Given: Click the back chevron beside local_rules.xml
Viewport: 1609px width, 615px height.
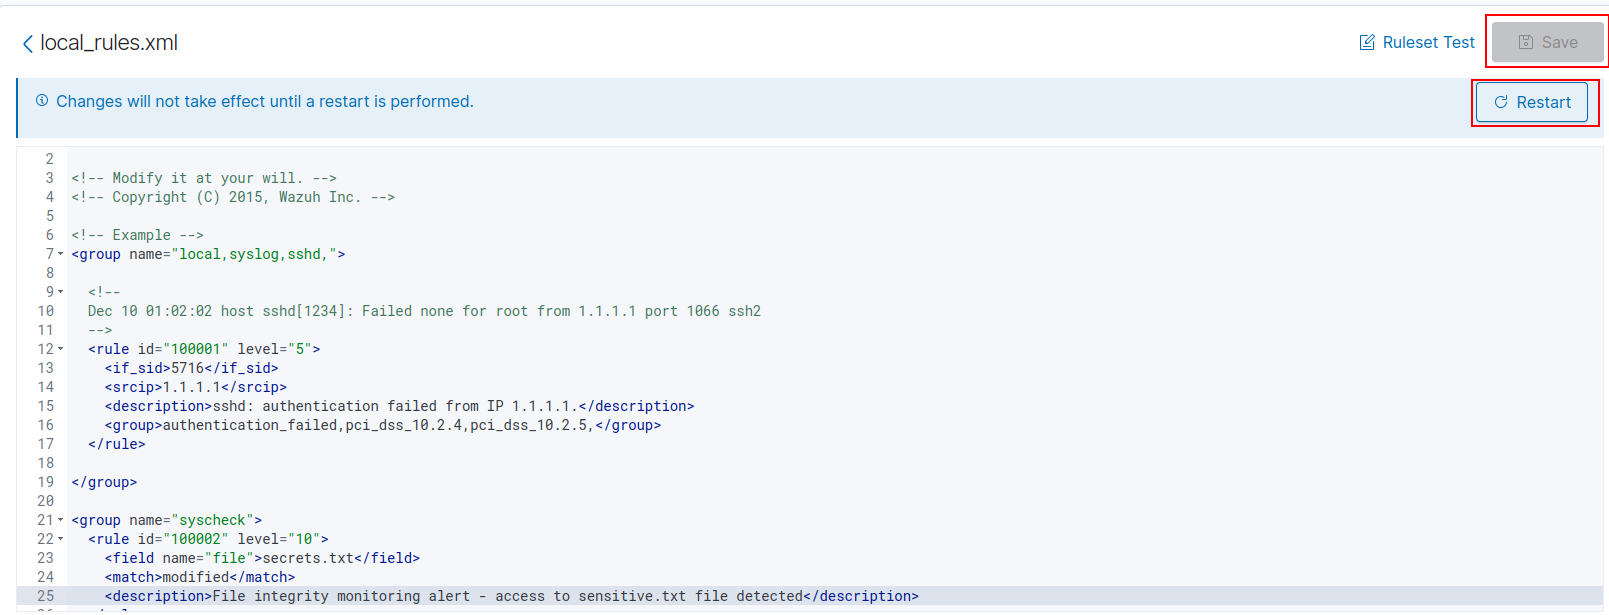Looking at the screenshot, I should click(x=27, y=43).
